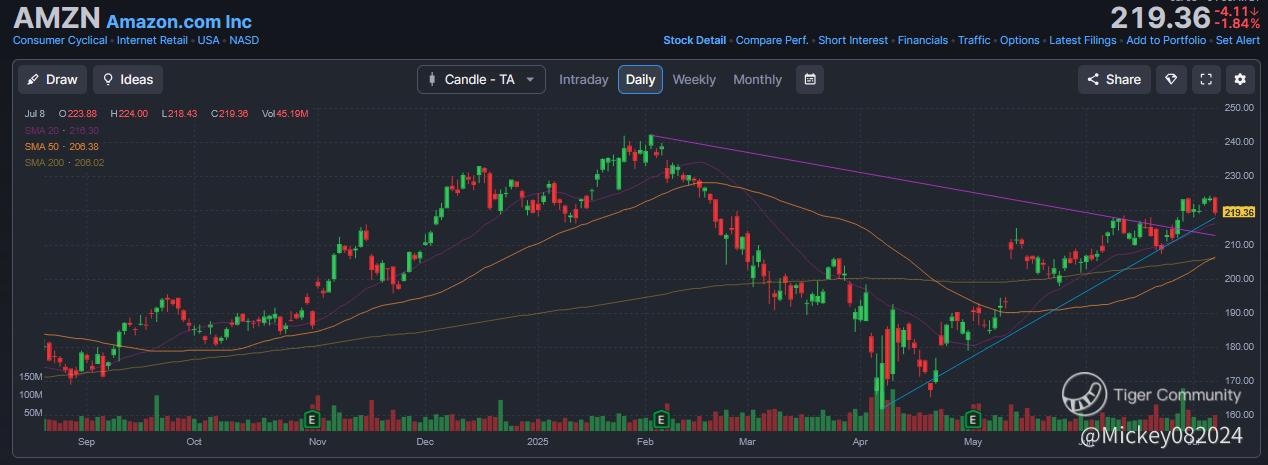Screen dimensions: 1268x465
Task: Click the February earnings marker
Action: (x=660, y=417)
